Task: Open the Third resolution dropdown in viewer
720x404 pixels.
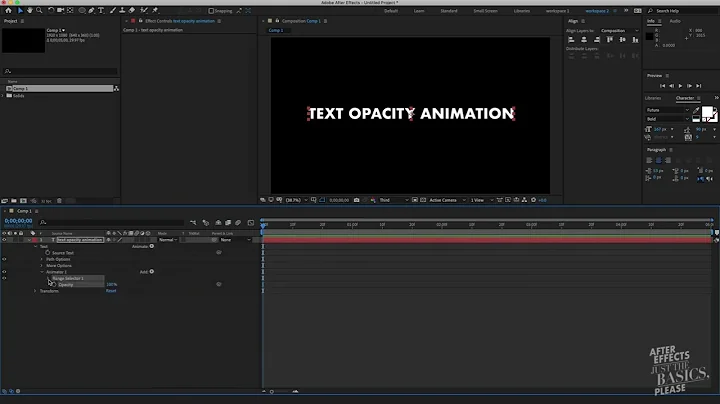Action: tap(394, 200)
